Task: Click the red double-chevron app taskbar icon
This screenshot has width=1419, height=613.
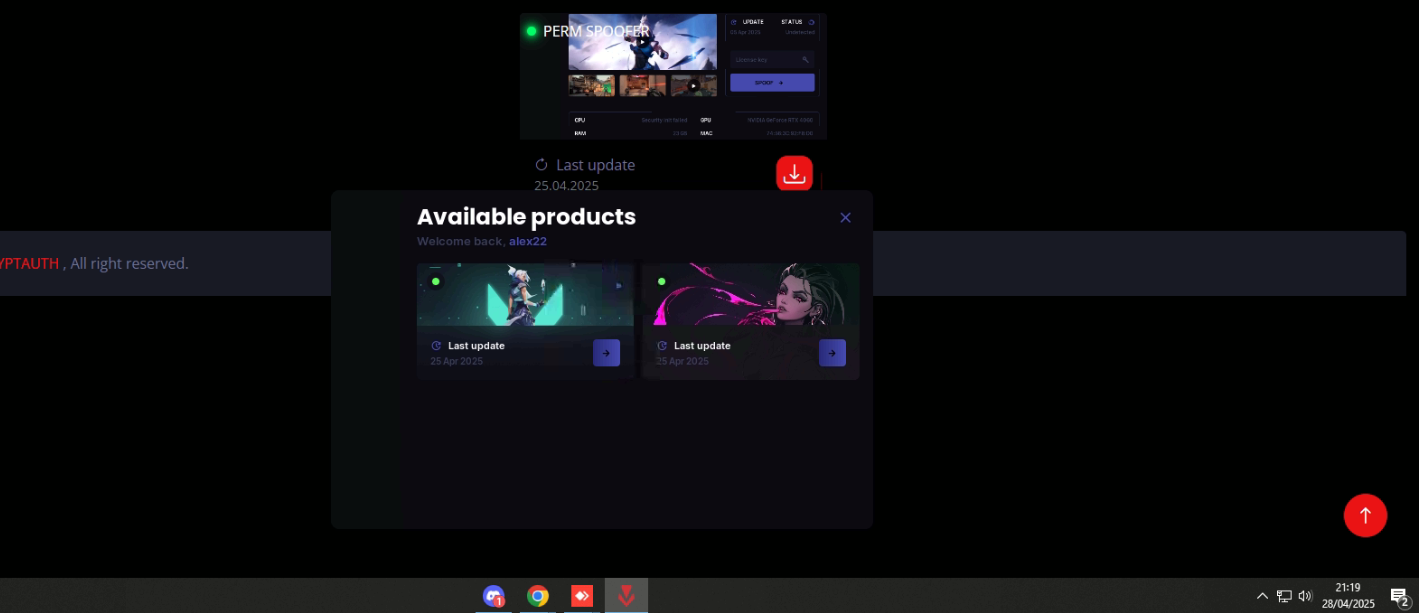Action: point(626,596)
